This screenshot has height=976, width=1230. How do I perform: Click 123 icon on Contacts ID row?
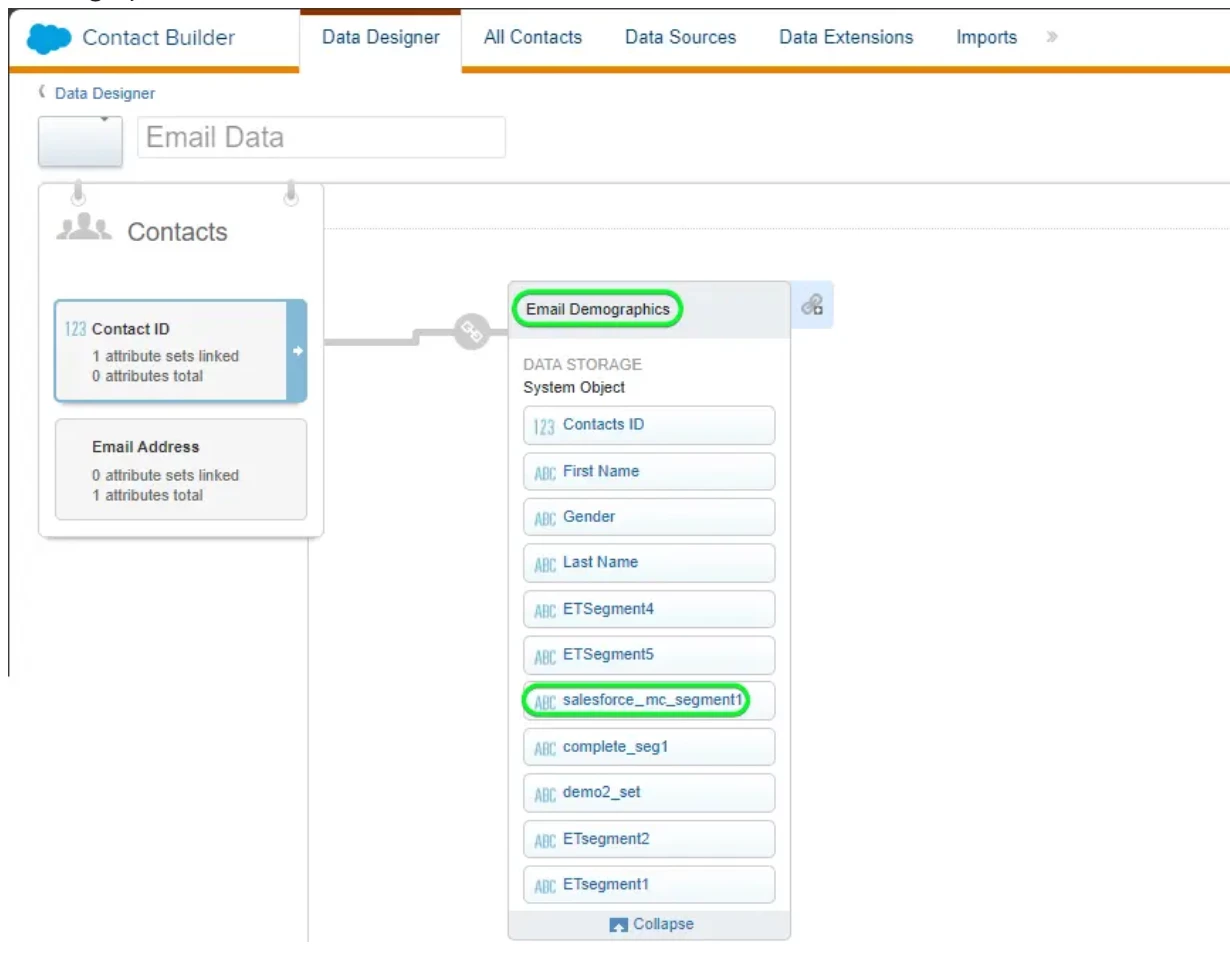click(544, 427)
